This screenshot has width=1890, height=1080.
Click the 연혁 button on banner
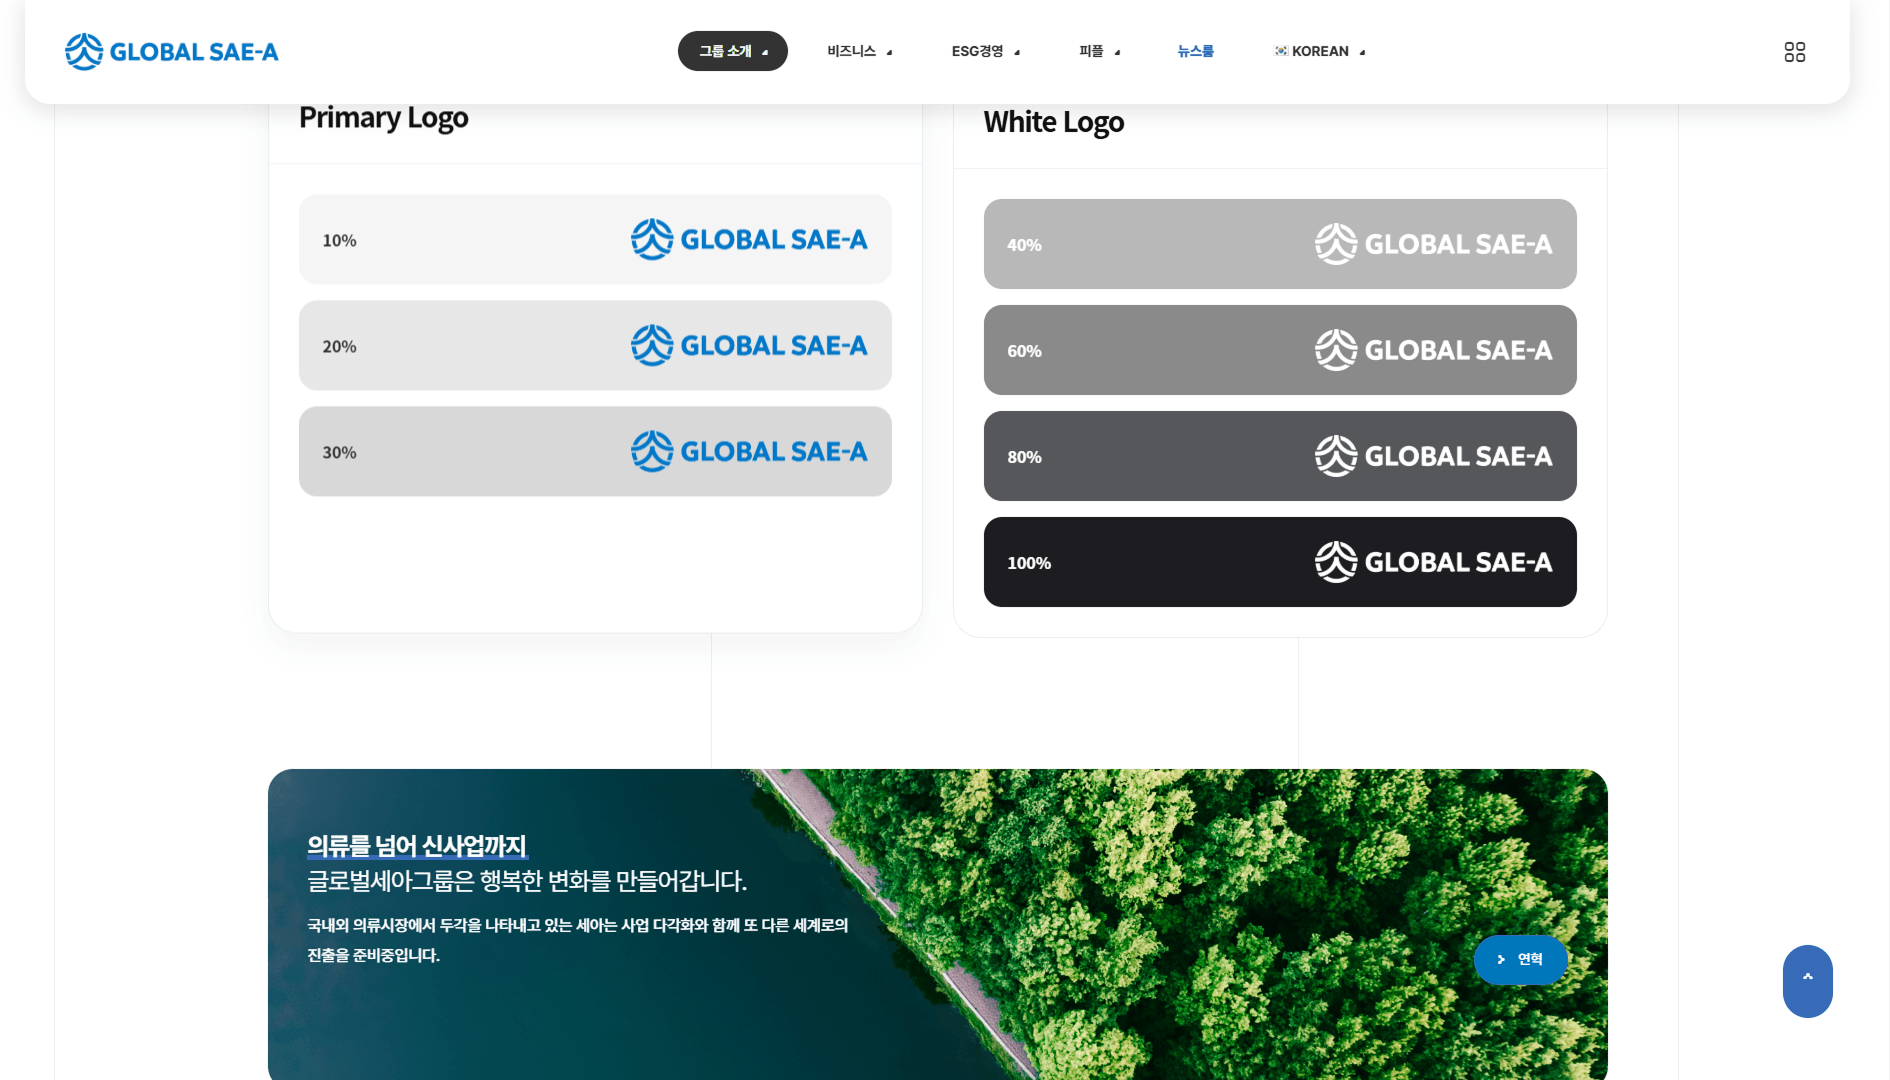(x=1520, y=960)
